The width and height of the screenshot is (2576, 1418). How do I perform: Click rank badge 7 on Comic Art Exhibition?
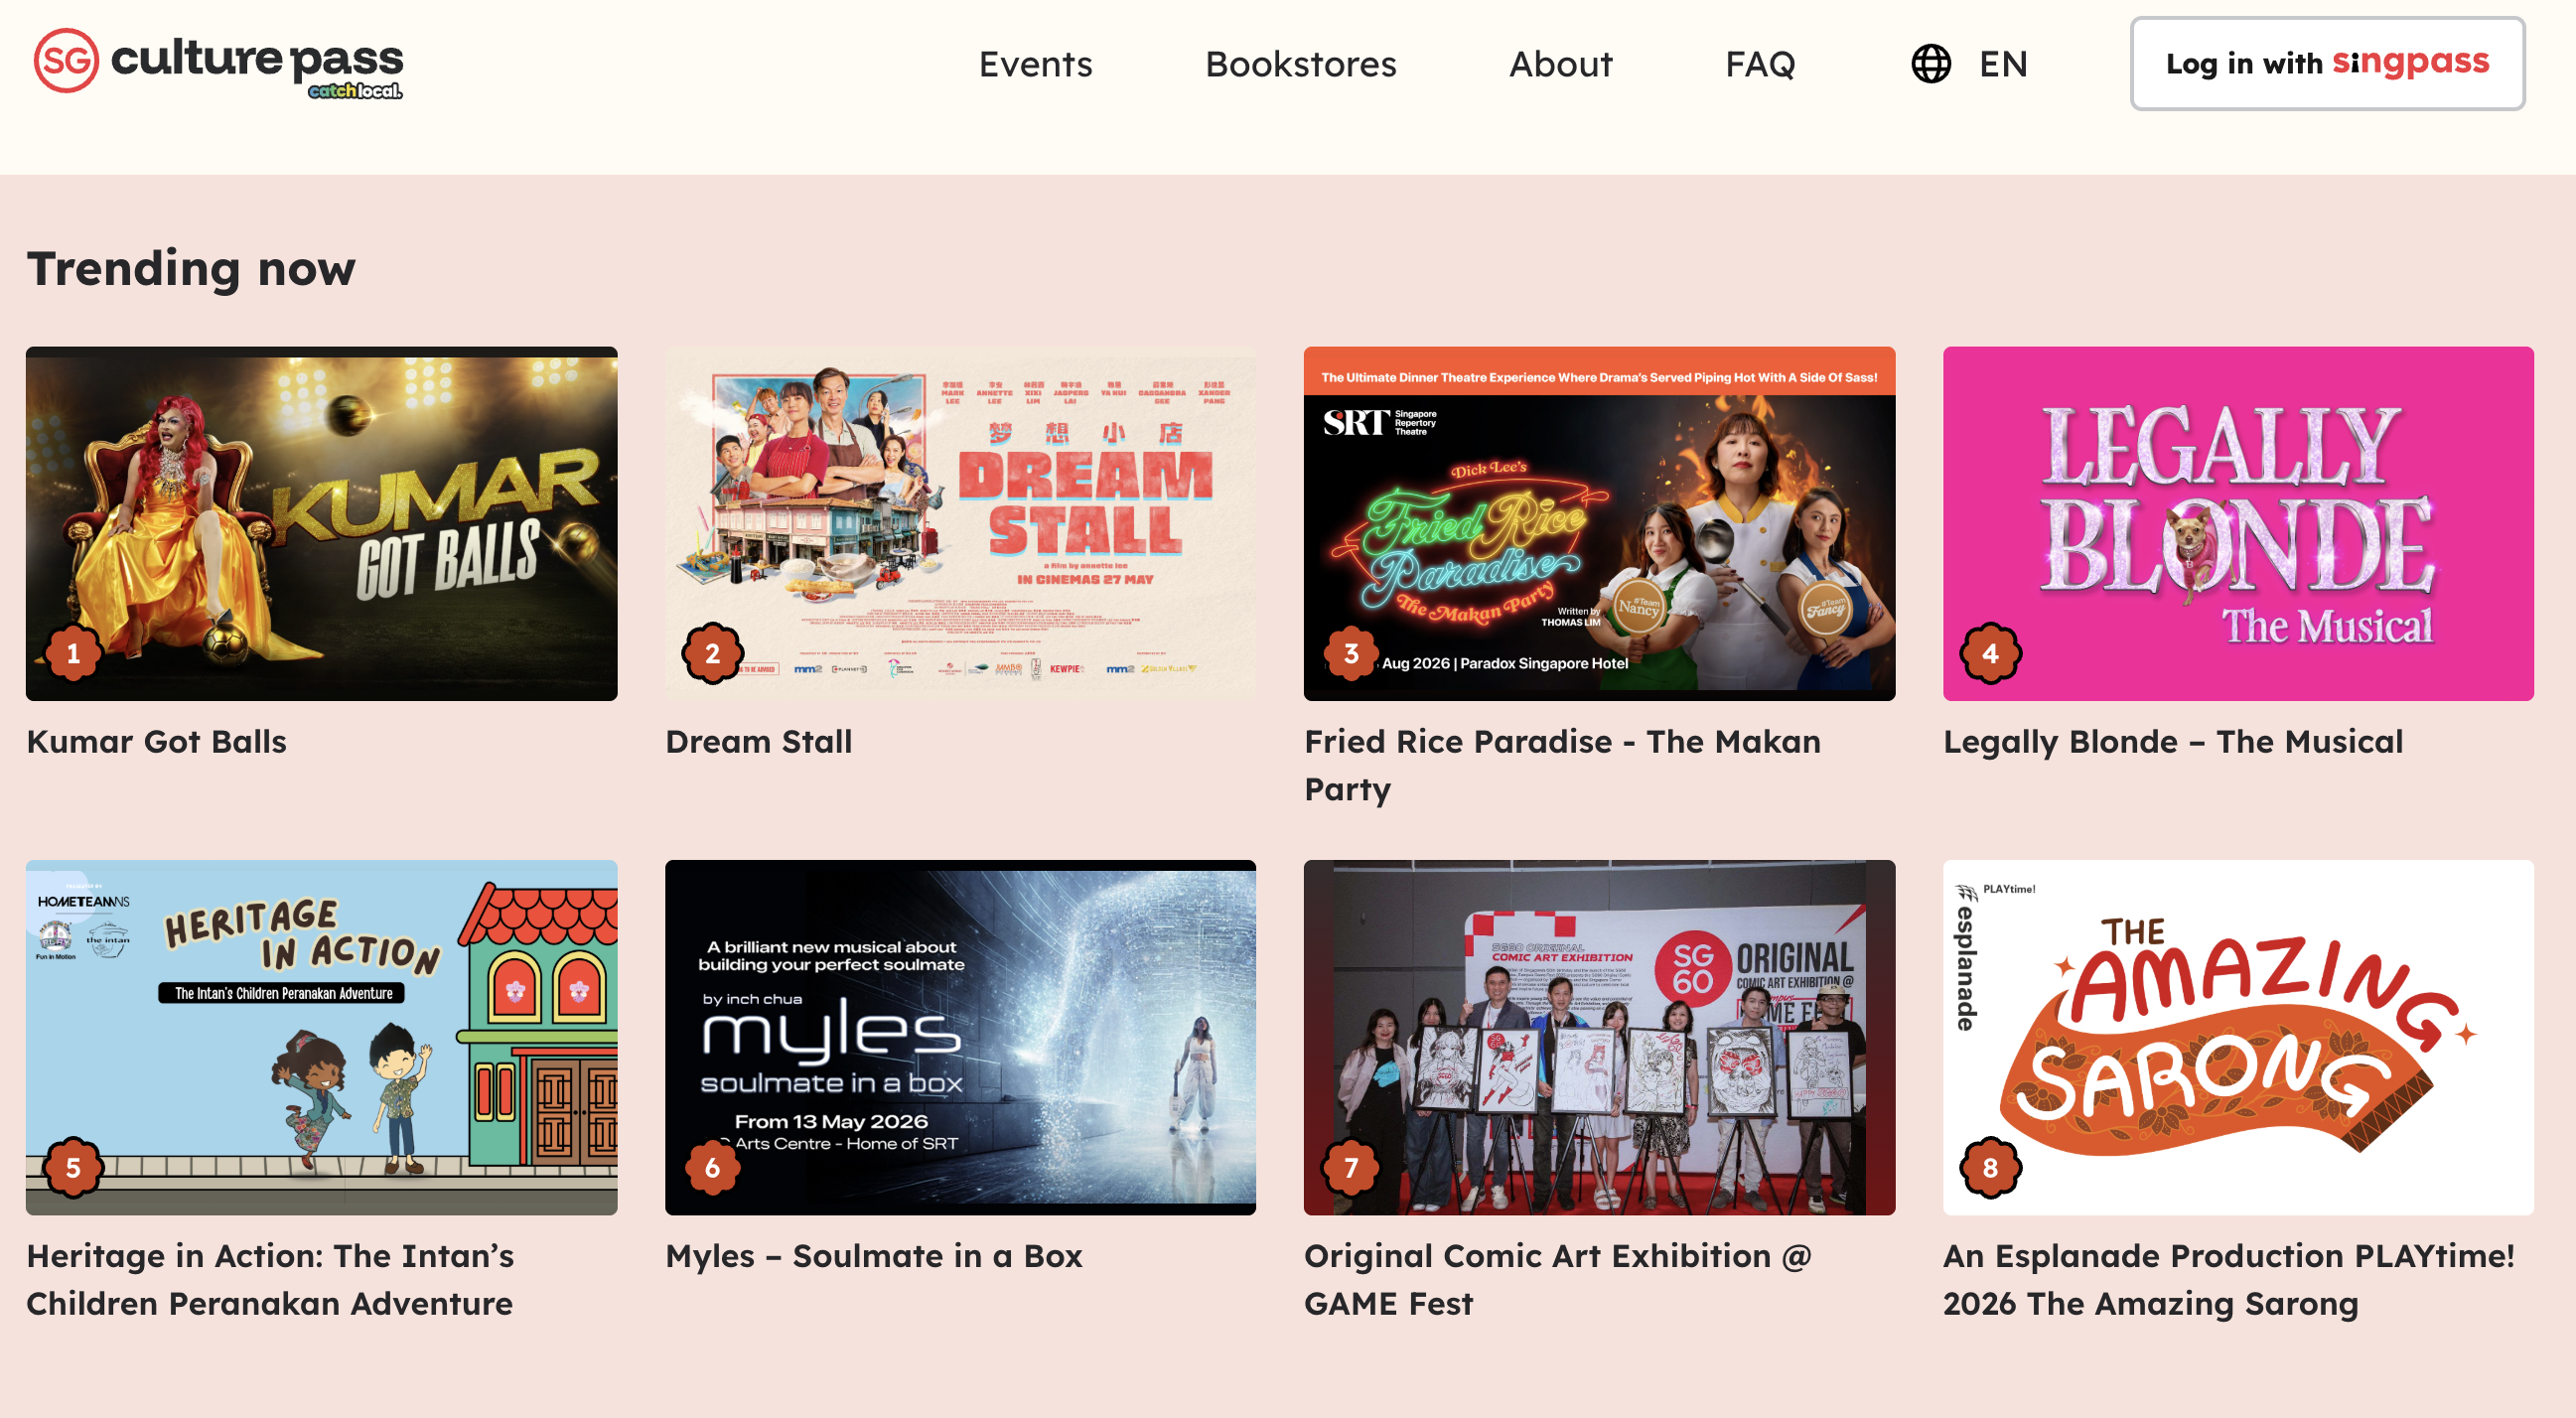click(x=1351, y=1168)
